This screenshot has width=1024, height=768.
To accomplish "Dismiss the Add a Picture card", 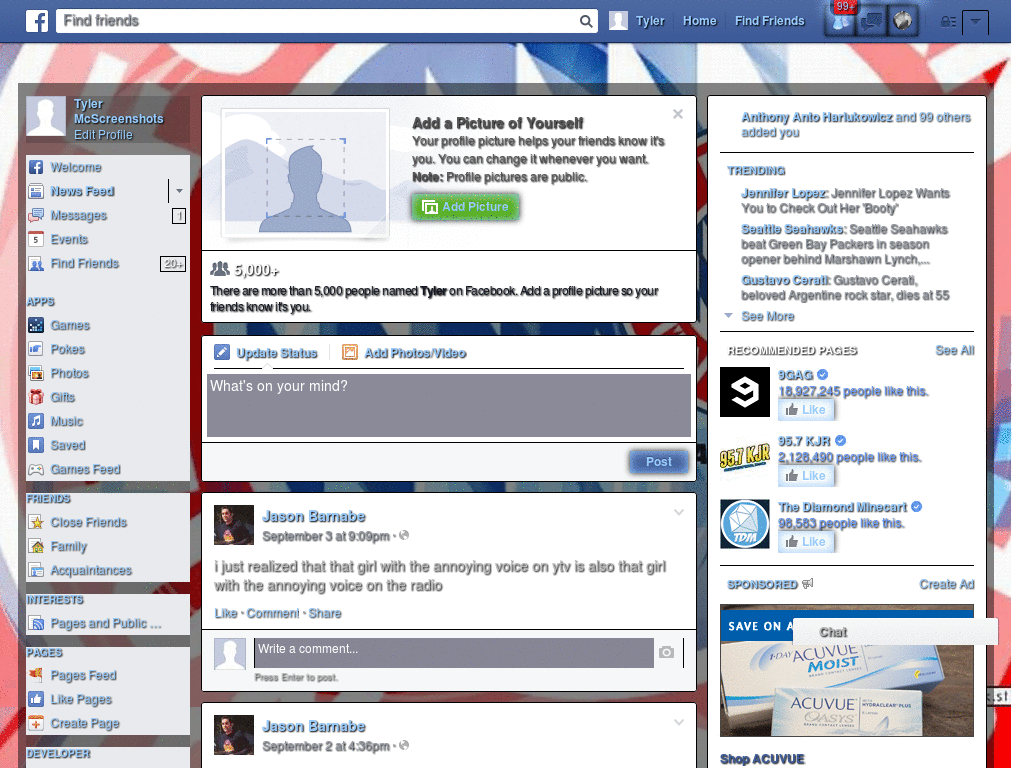I will click(678, 114).
